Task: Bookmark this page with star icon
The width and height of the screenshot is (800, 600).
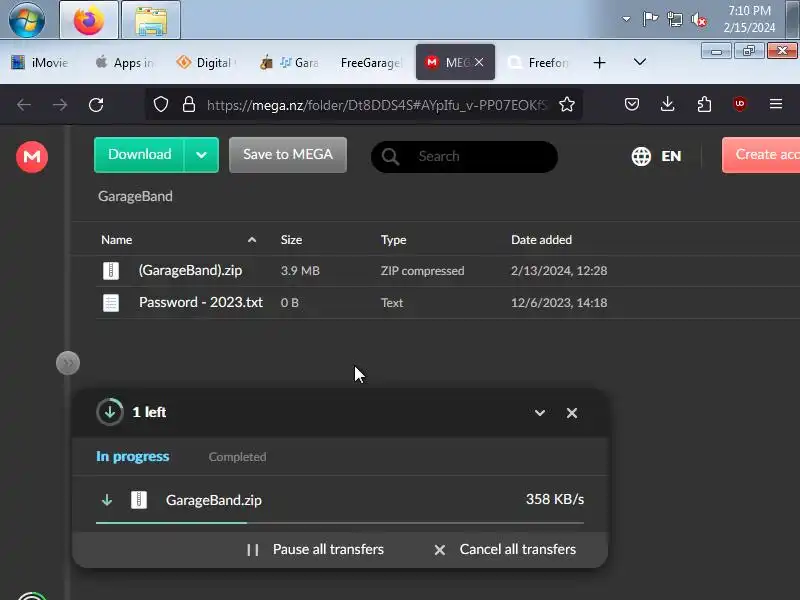Action: tap(566, 105)
